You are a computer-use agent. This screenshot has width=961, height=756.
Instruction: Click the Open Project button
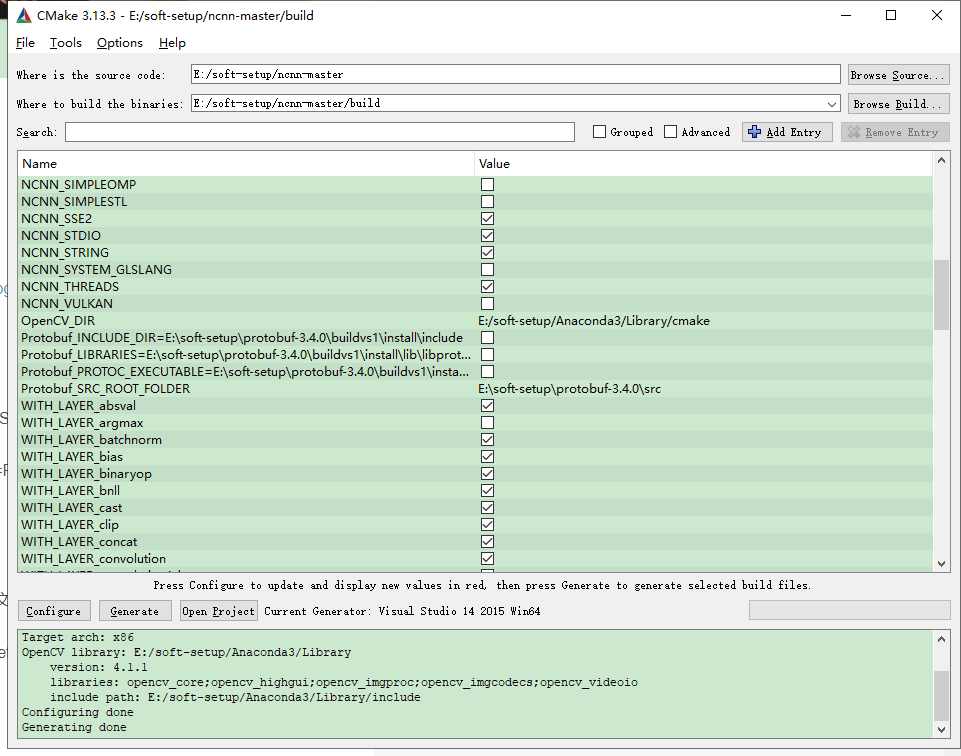218,611
